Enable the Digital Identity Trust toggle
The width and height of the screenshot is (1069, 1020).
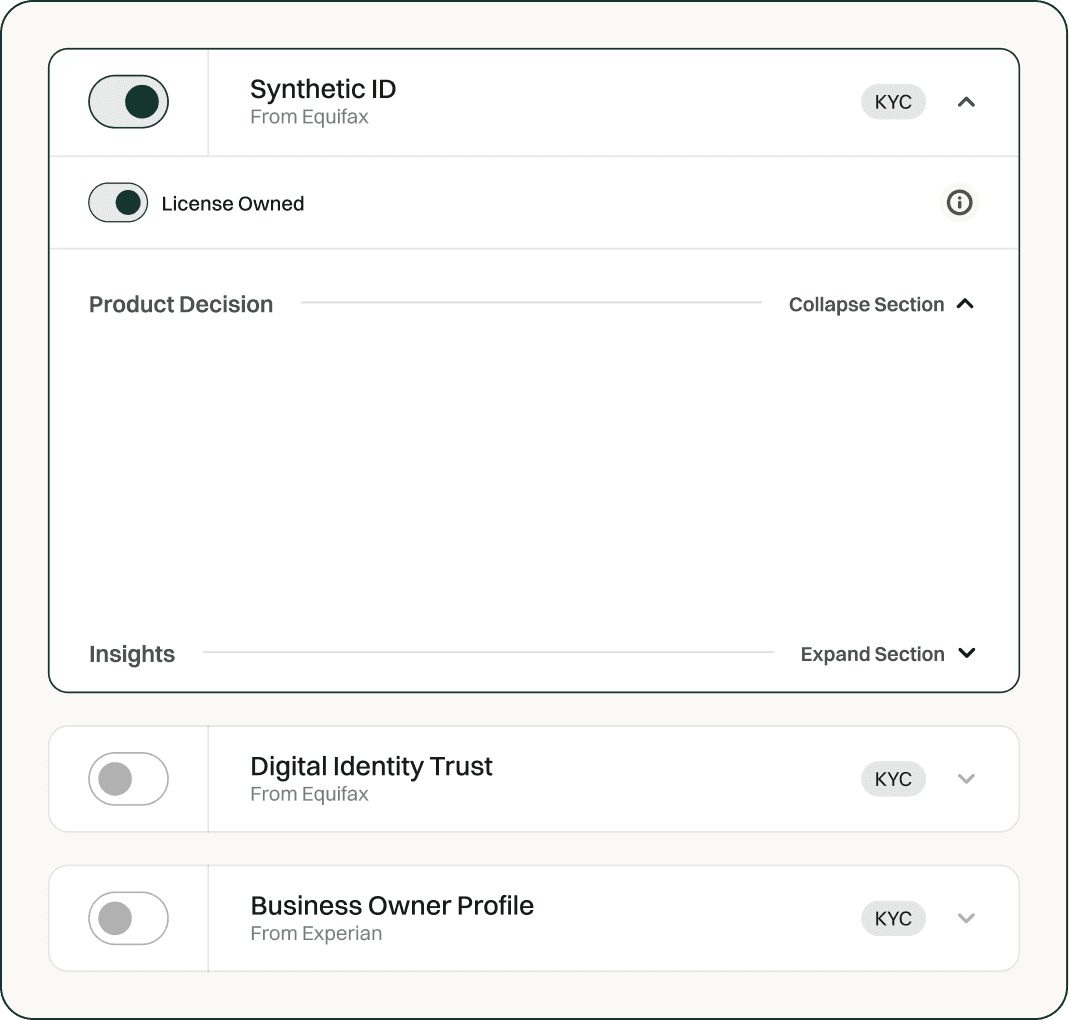point(129,779)
